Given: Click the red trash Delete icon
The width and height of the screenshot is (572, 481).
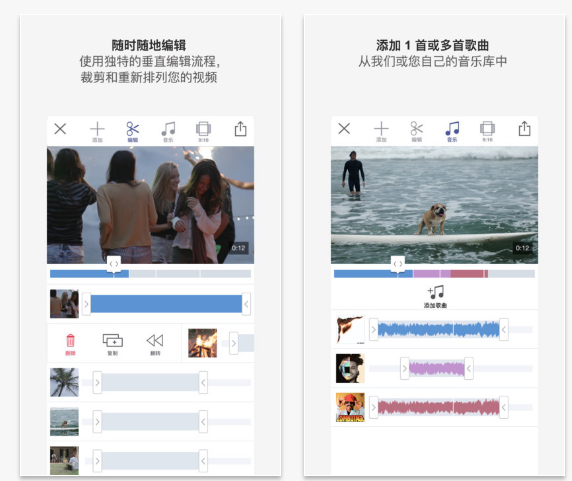Looking at the screenshot, I should click(x=70, y=344).
